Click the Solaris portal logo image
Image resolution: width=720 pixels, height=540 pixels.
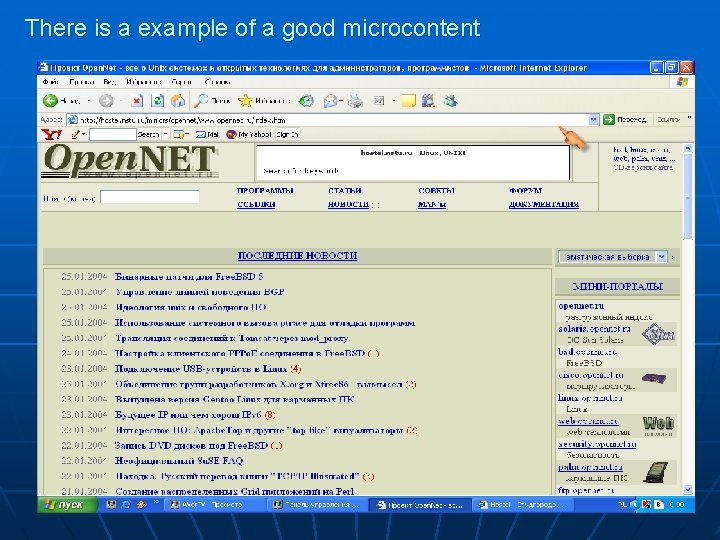(658, 334)
